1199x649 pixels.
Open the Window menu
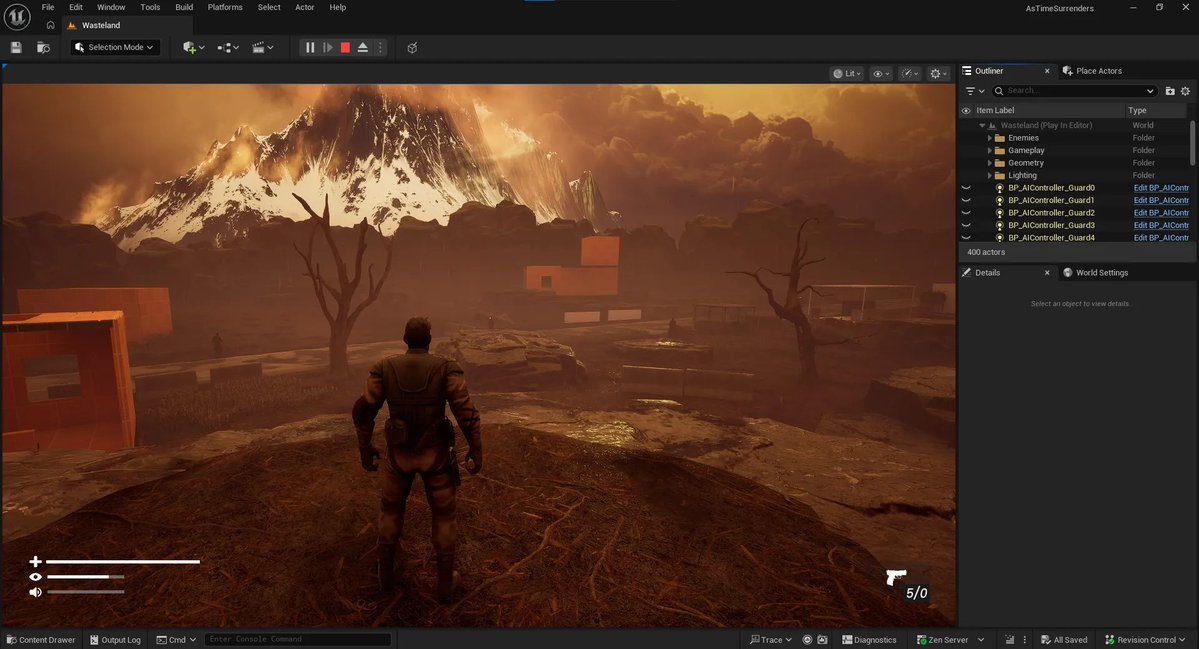(111, 7)
